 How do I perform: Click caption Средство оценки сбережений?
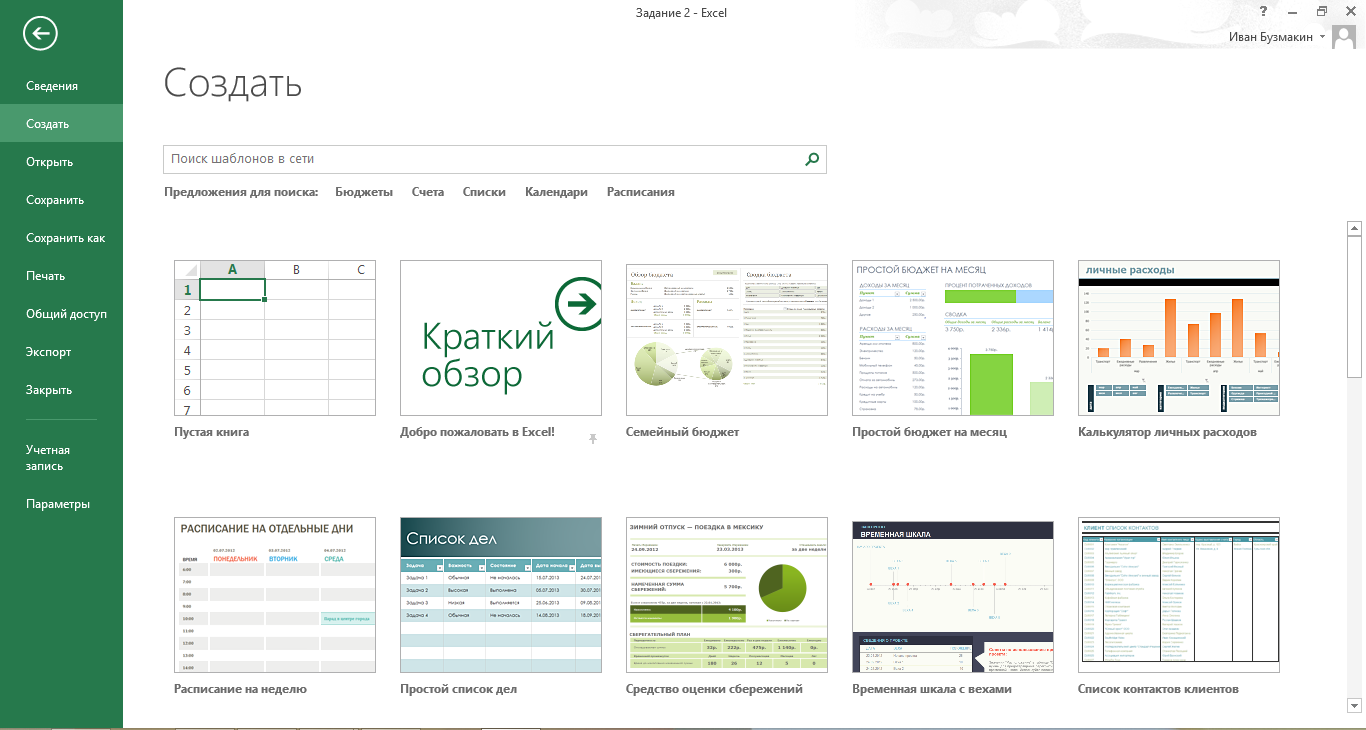pos(714,689)
